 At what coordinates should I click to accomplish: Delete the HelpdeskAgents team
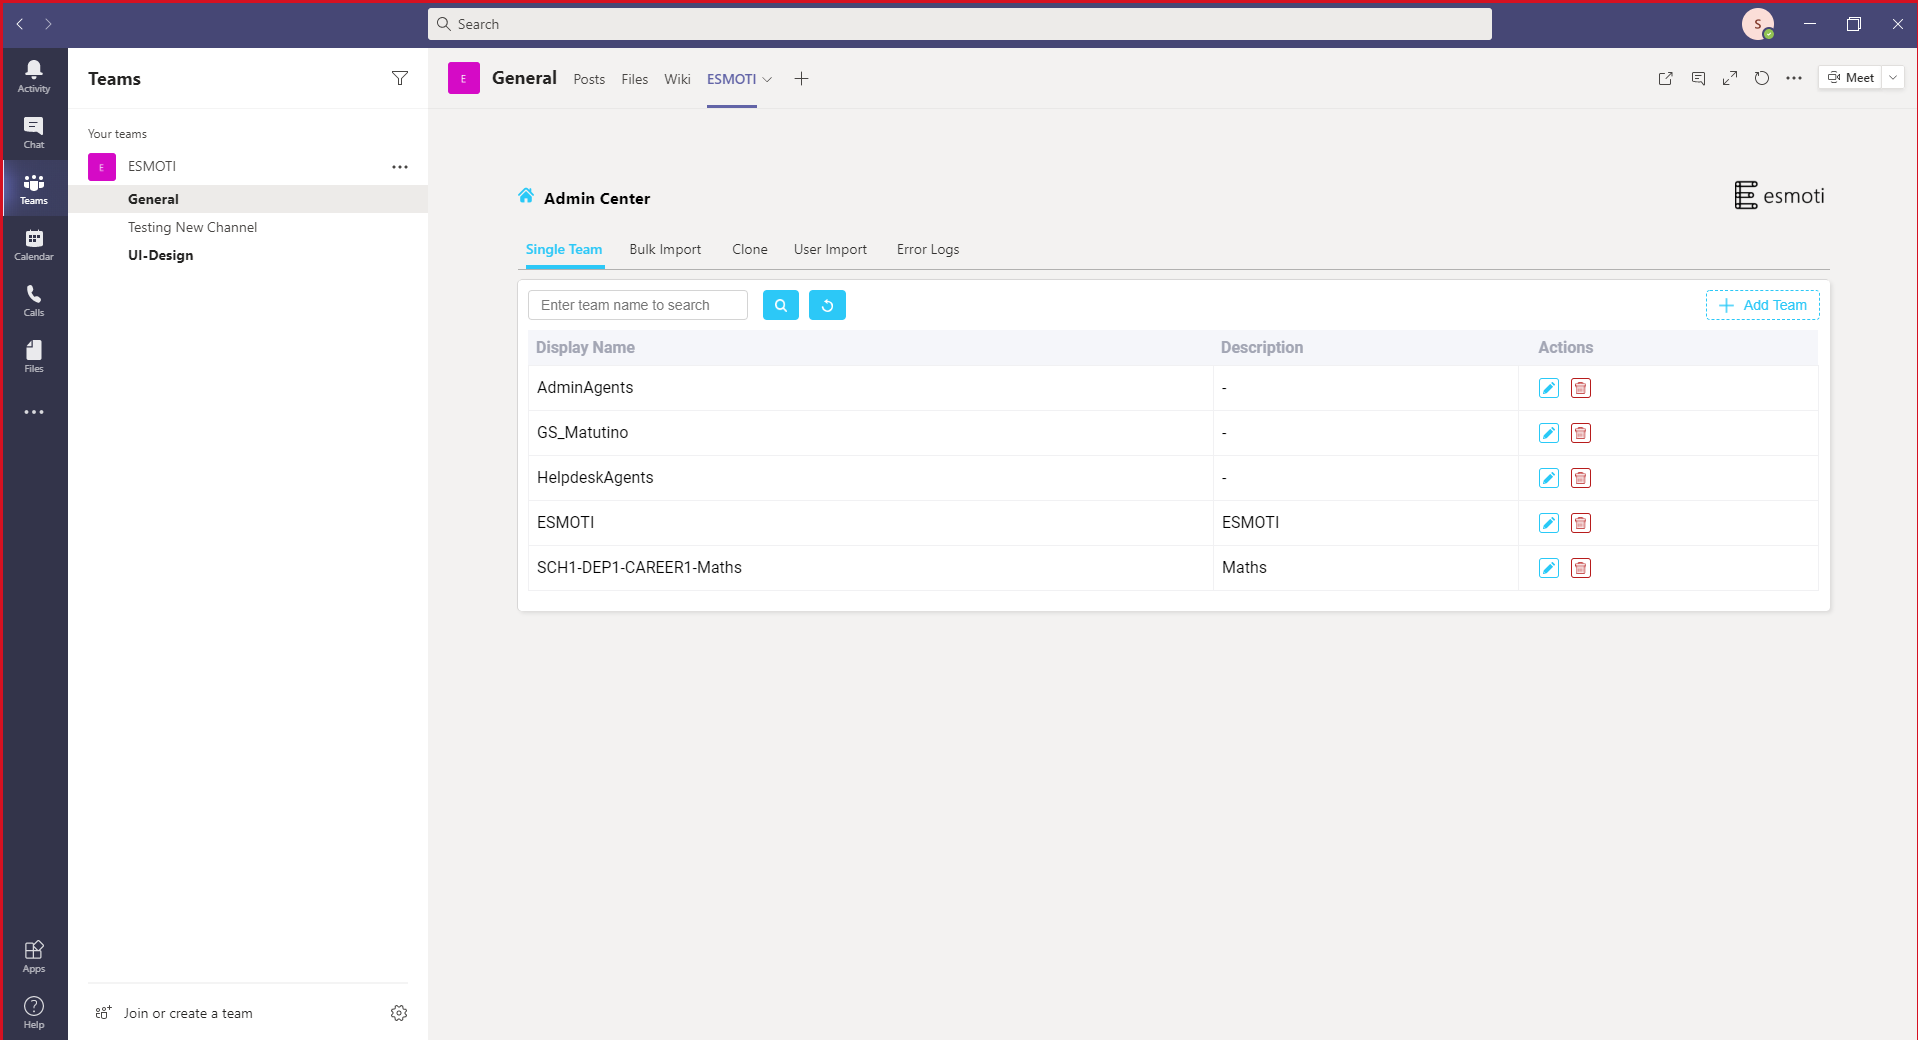click(1581, 478)
